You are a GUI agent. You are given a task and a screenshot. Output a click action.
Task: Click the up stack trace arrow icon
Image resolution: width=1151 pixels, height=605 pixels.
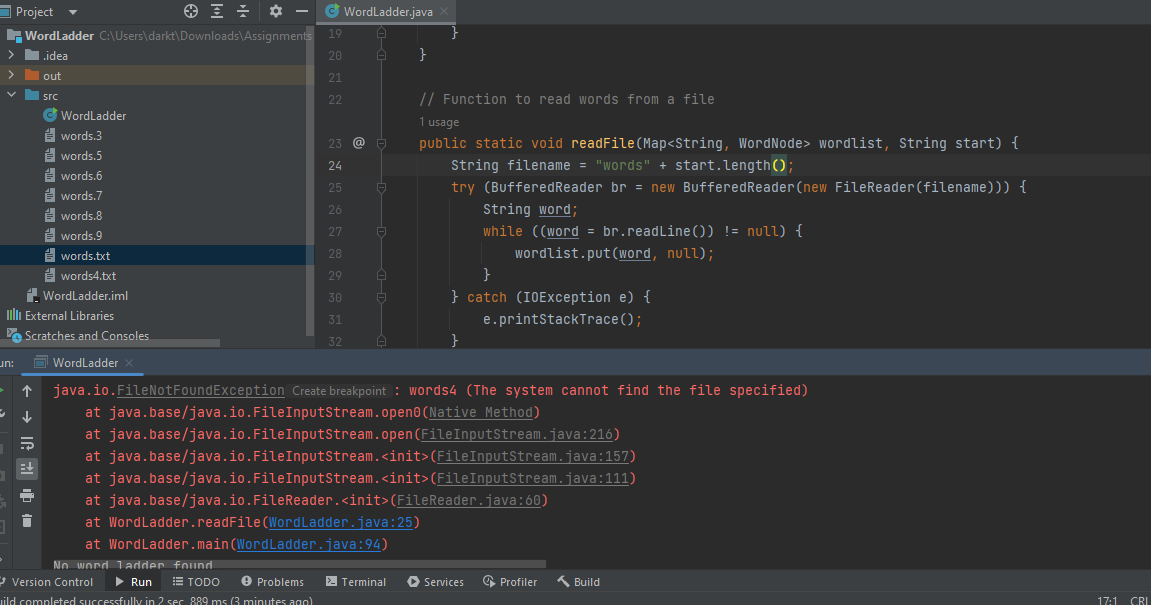[27, 392]
